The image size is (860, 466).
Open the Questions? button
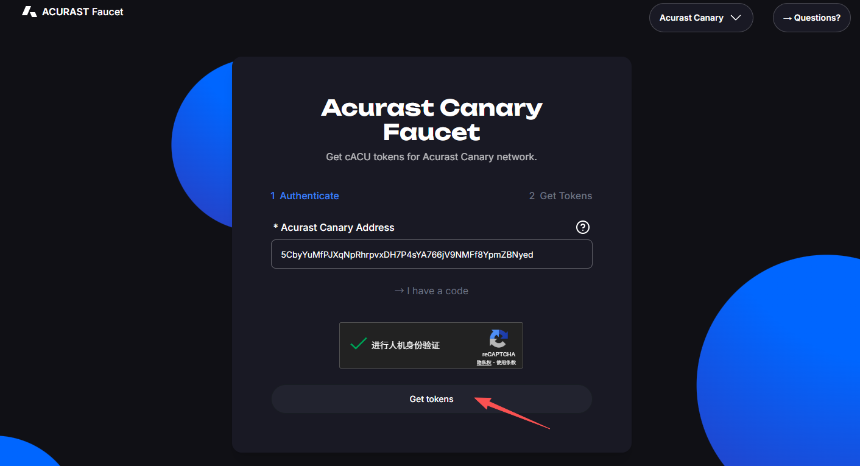812,18
